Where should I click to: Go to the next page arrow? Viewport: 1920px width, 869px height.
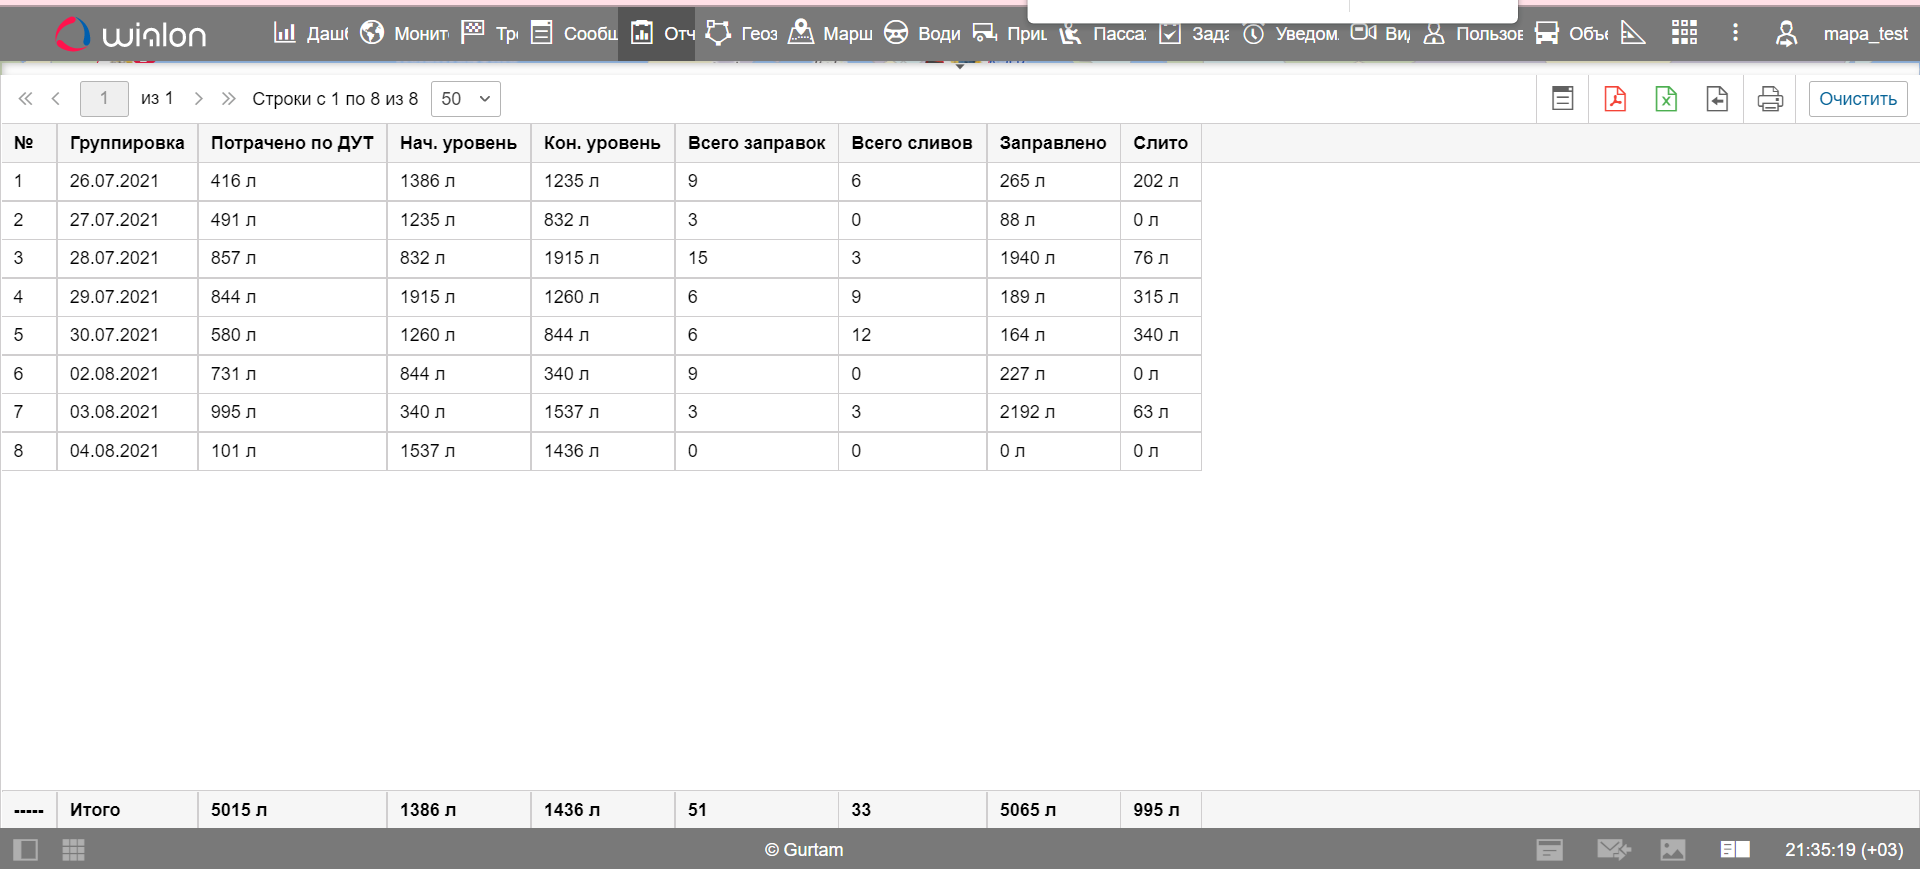click(198, 99)
